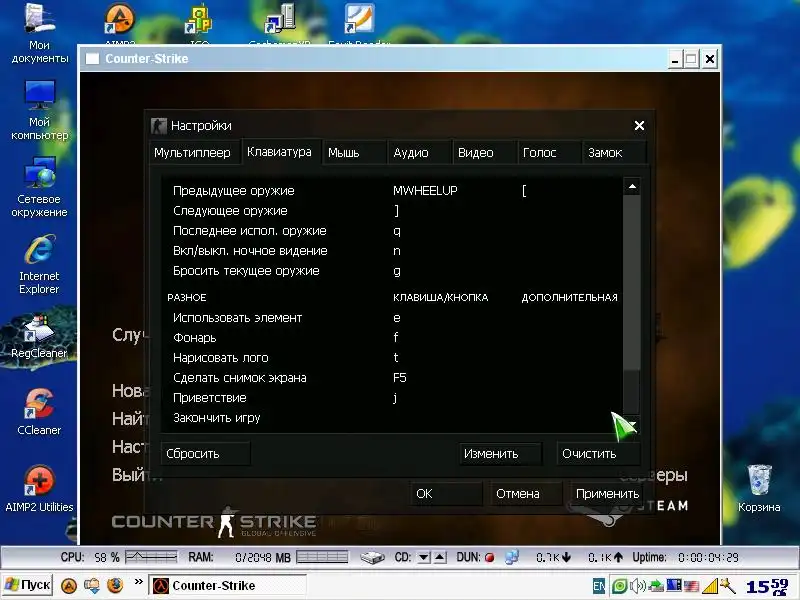
Task: Launch the CCleaner desktop shortcut
Action: point(39,412)
